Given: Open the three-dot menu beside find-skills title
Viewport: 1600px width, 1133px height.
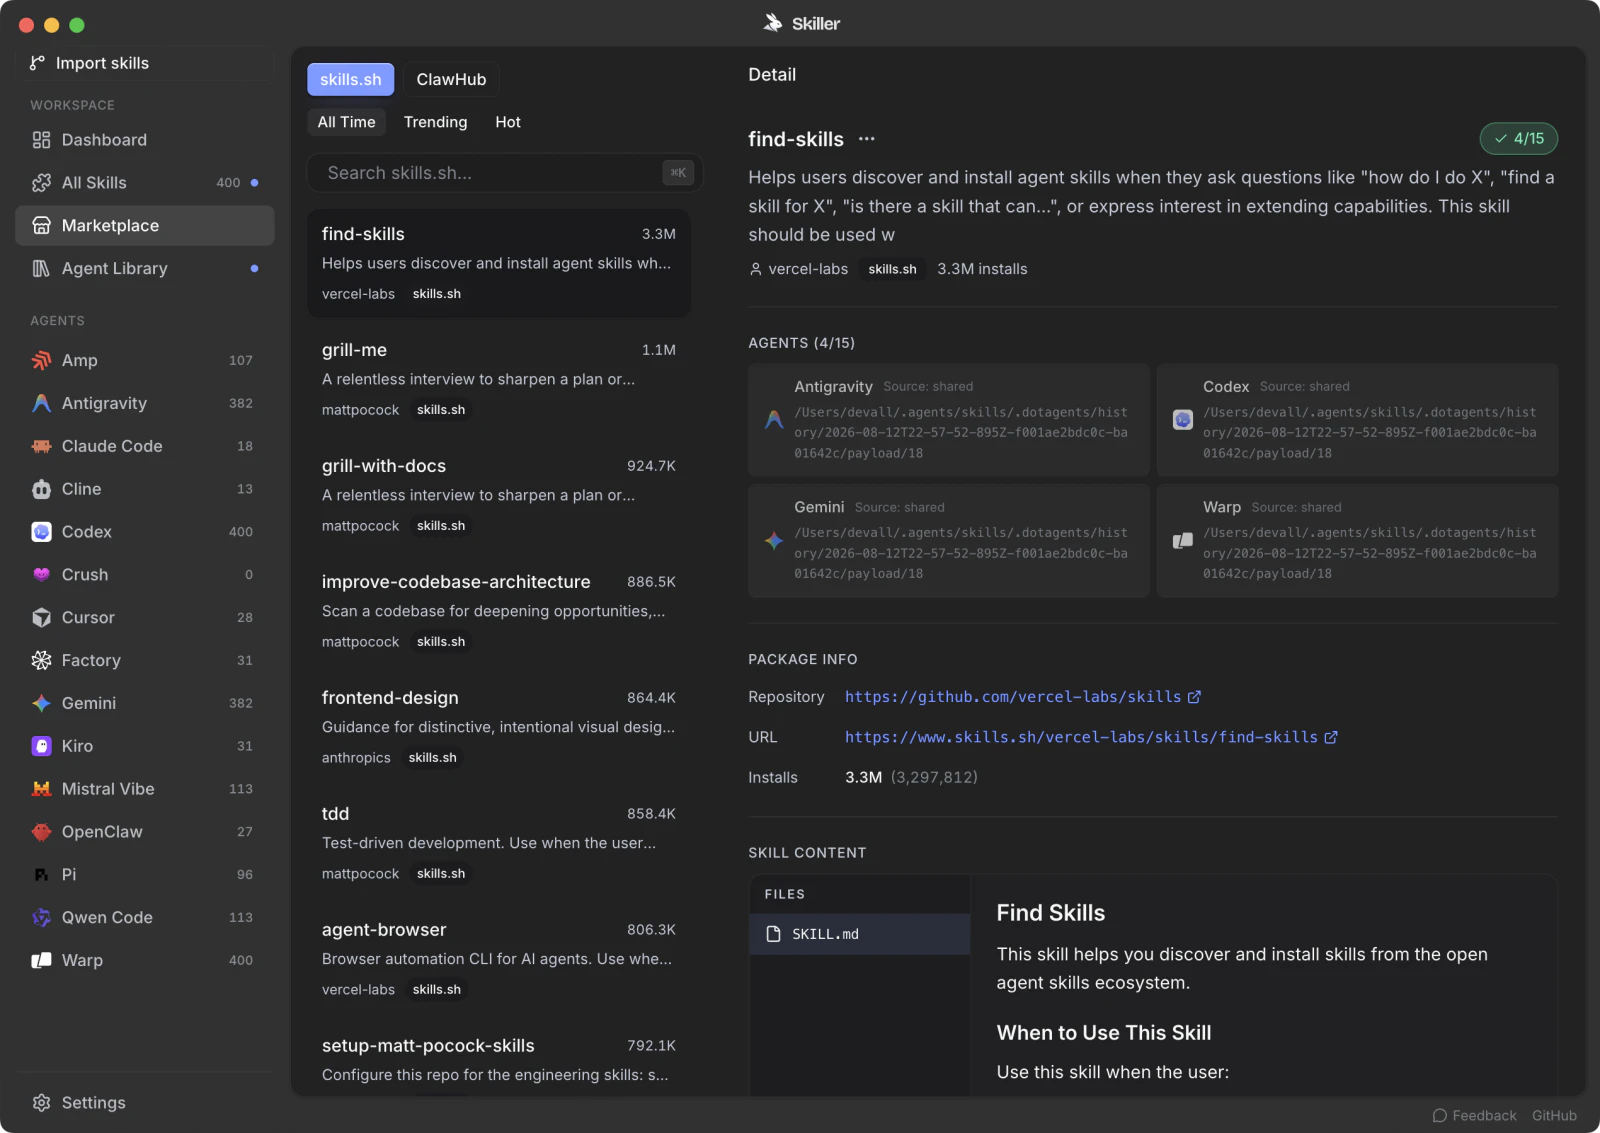Looking at the screenshot, I should pyautogui.click(x=867, y=139).
